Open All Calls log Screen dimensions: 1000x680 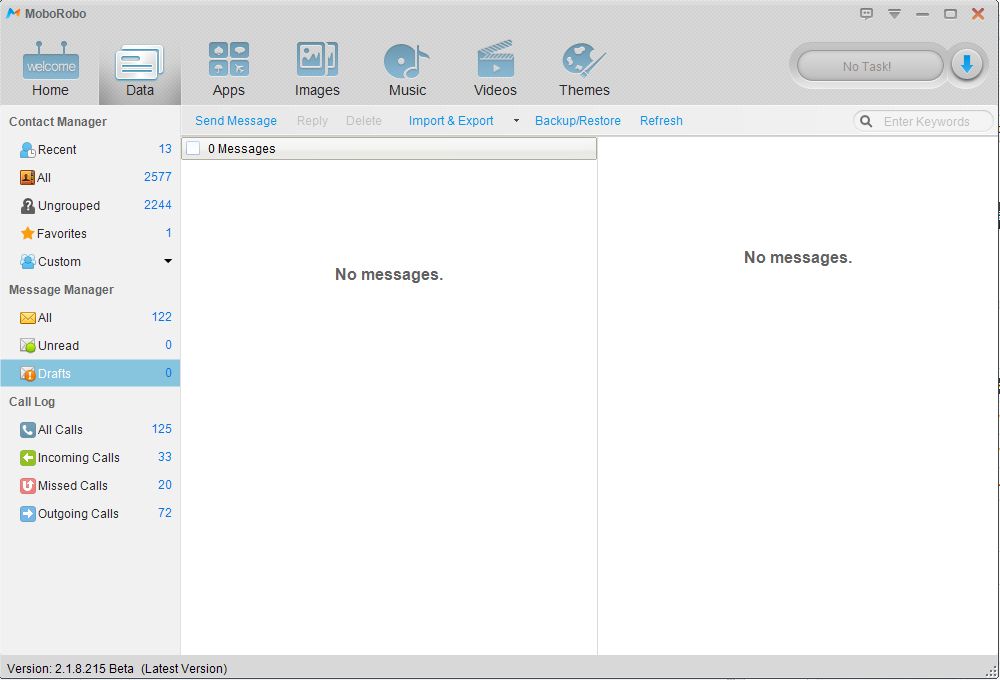[90, 429]
